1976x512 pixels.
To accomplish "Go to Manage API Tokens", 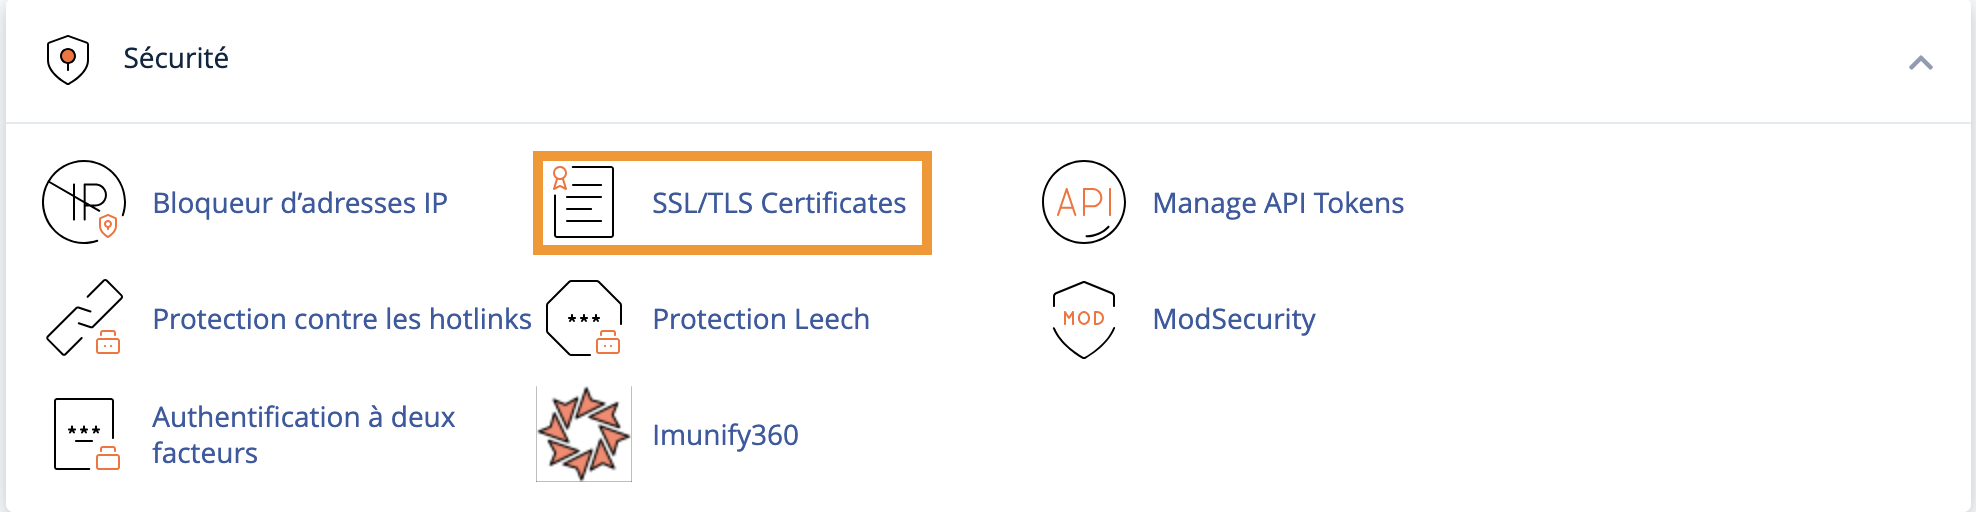I will 1278,203.
